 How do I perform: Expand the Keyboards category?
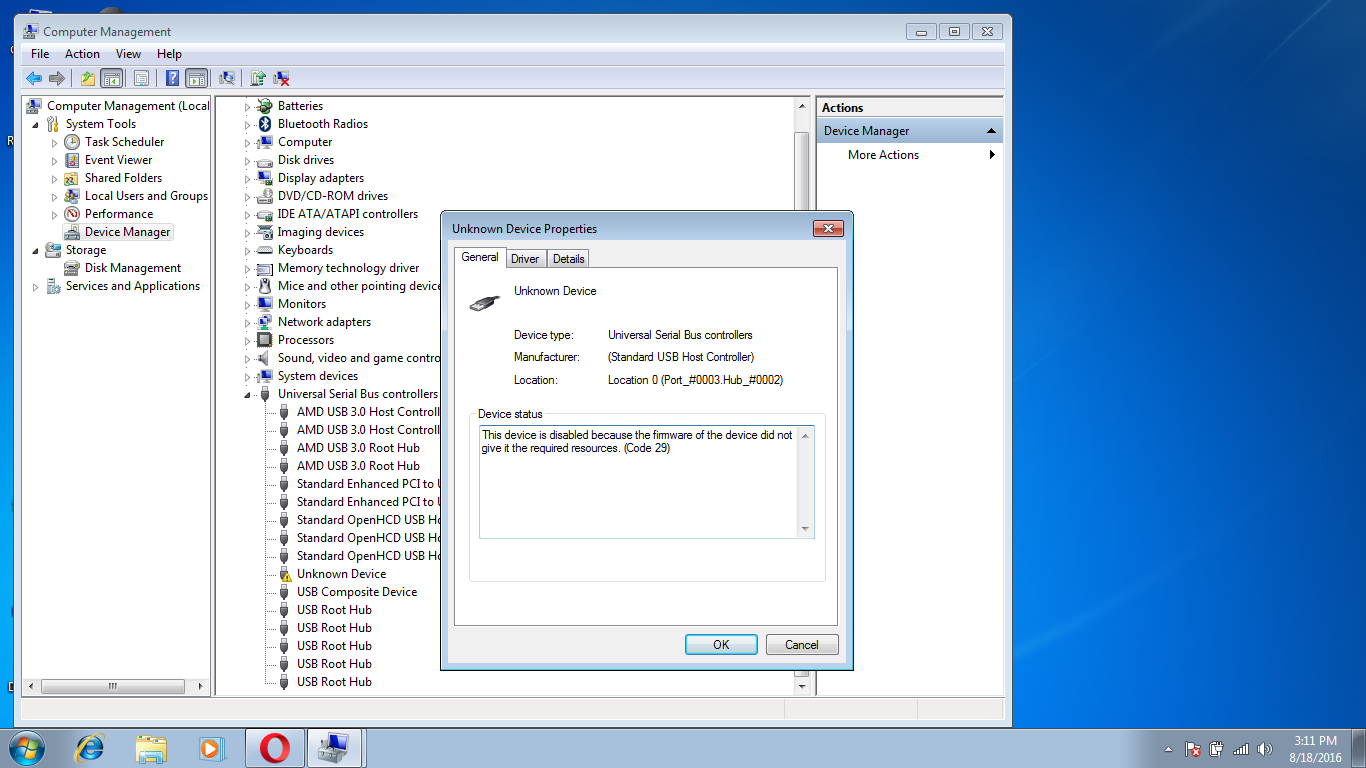[x=248, y=250]
